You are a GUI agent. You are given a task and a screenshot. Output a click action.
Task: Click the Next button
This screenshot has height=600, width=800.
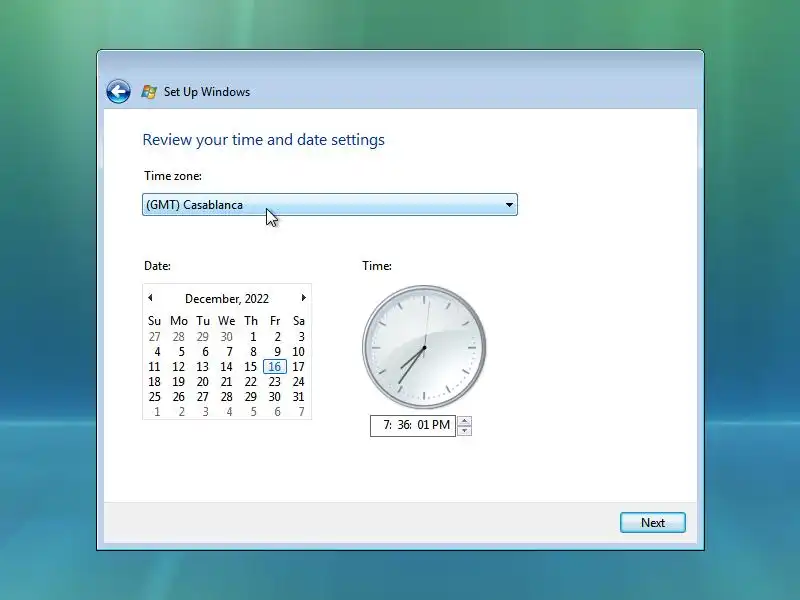653,522
